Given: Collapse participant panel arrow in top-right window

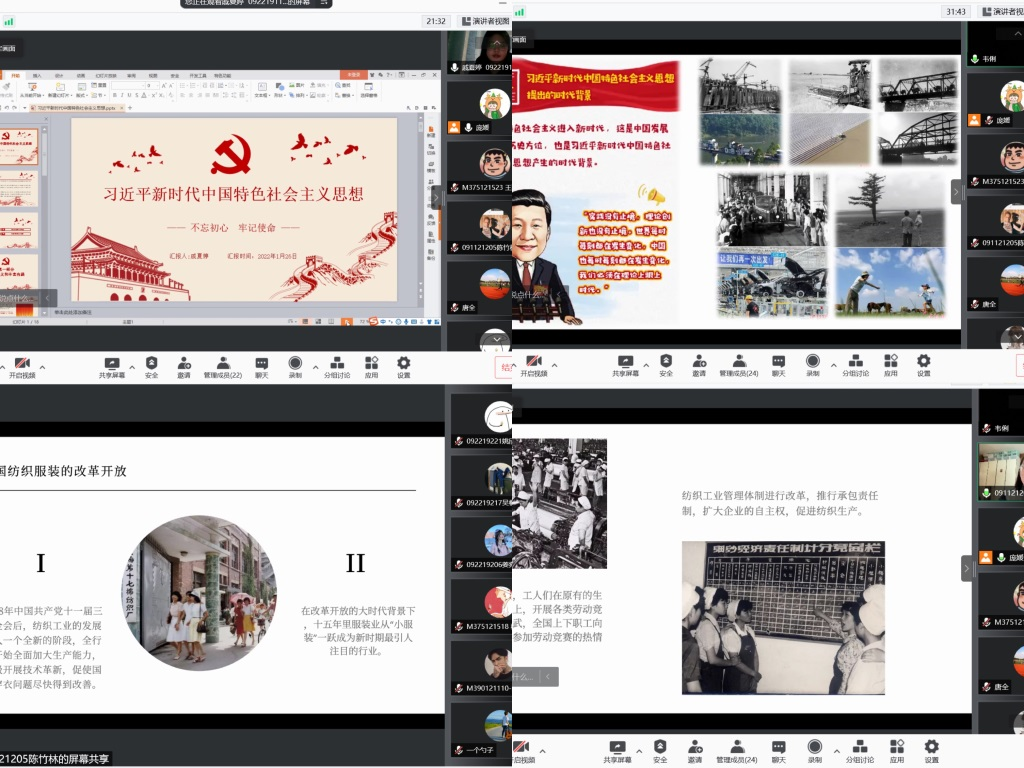Looking at the screenshot, I should pyautogui.click(x=957, y=190).
